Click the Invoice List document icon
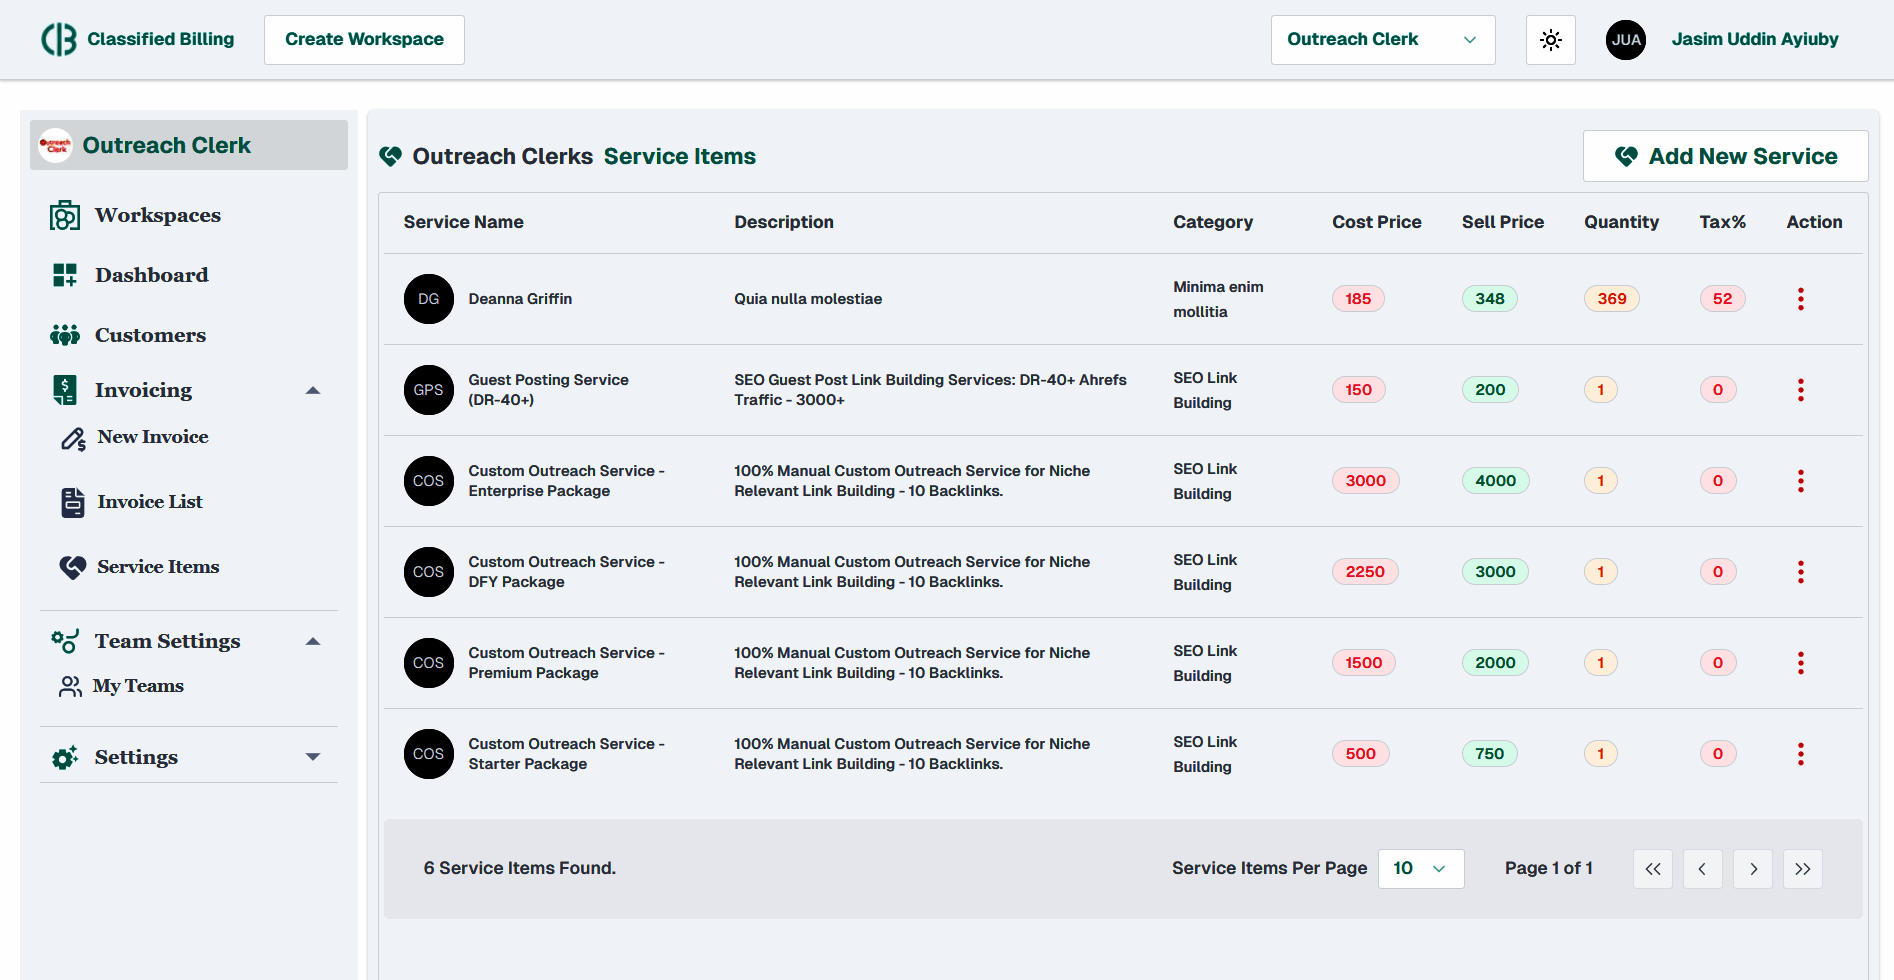Viewport: 1894px width, 980px height. [73, 503]
